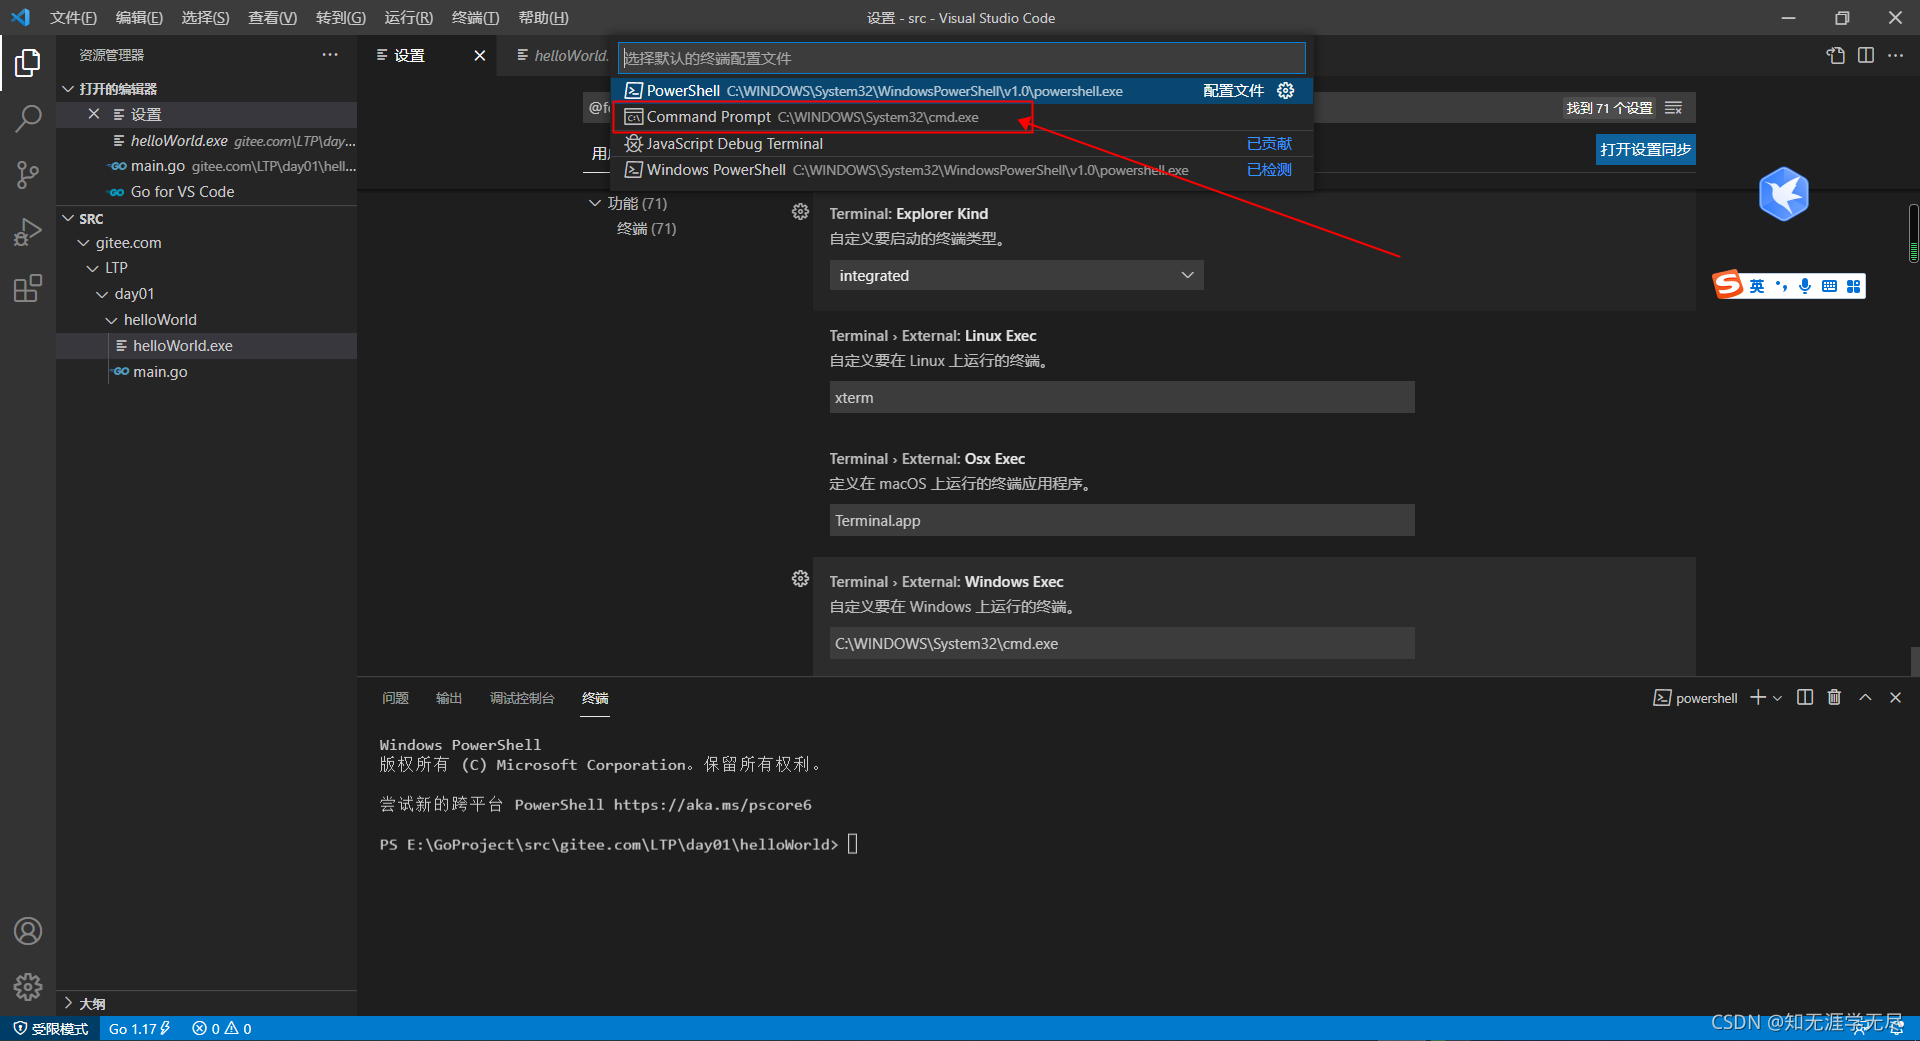The width and height of the screenshot is (1920, 1041).
Task: Open the Manage gear in activity bar
Action: (x=28, y=987)
